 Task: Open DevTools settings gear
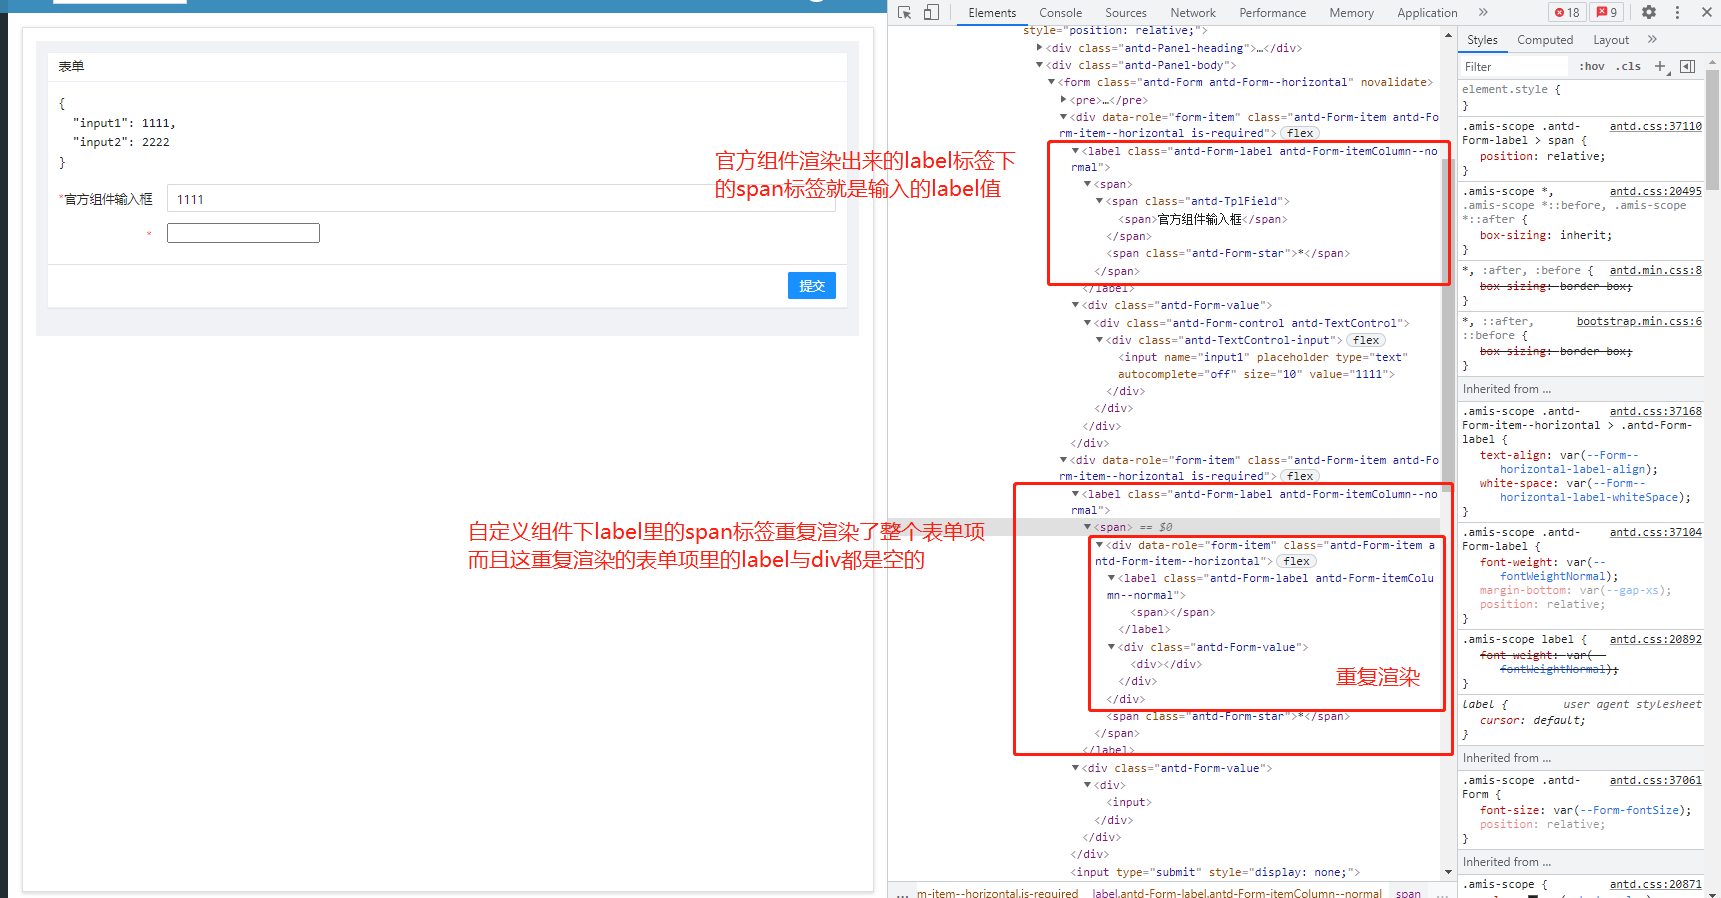tap(1649, 12)
